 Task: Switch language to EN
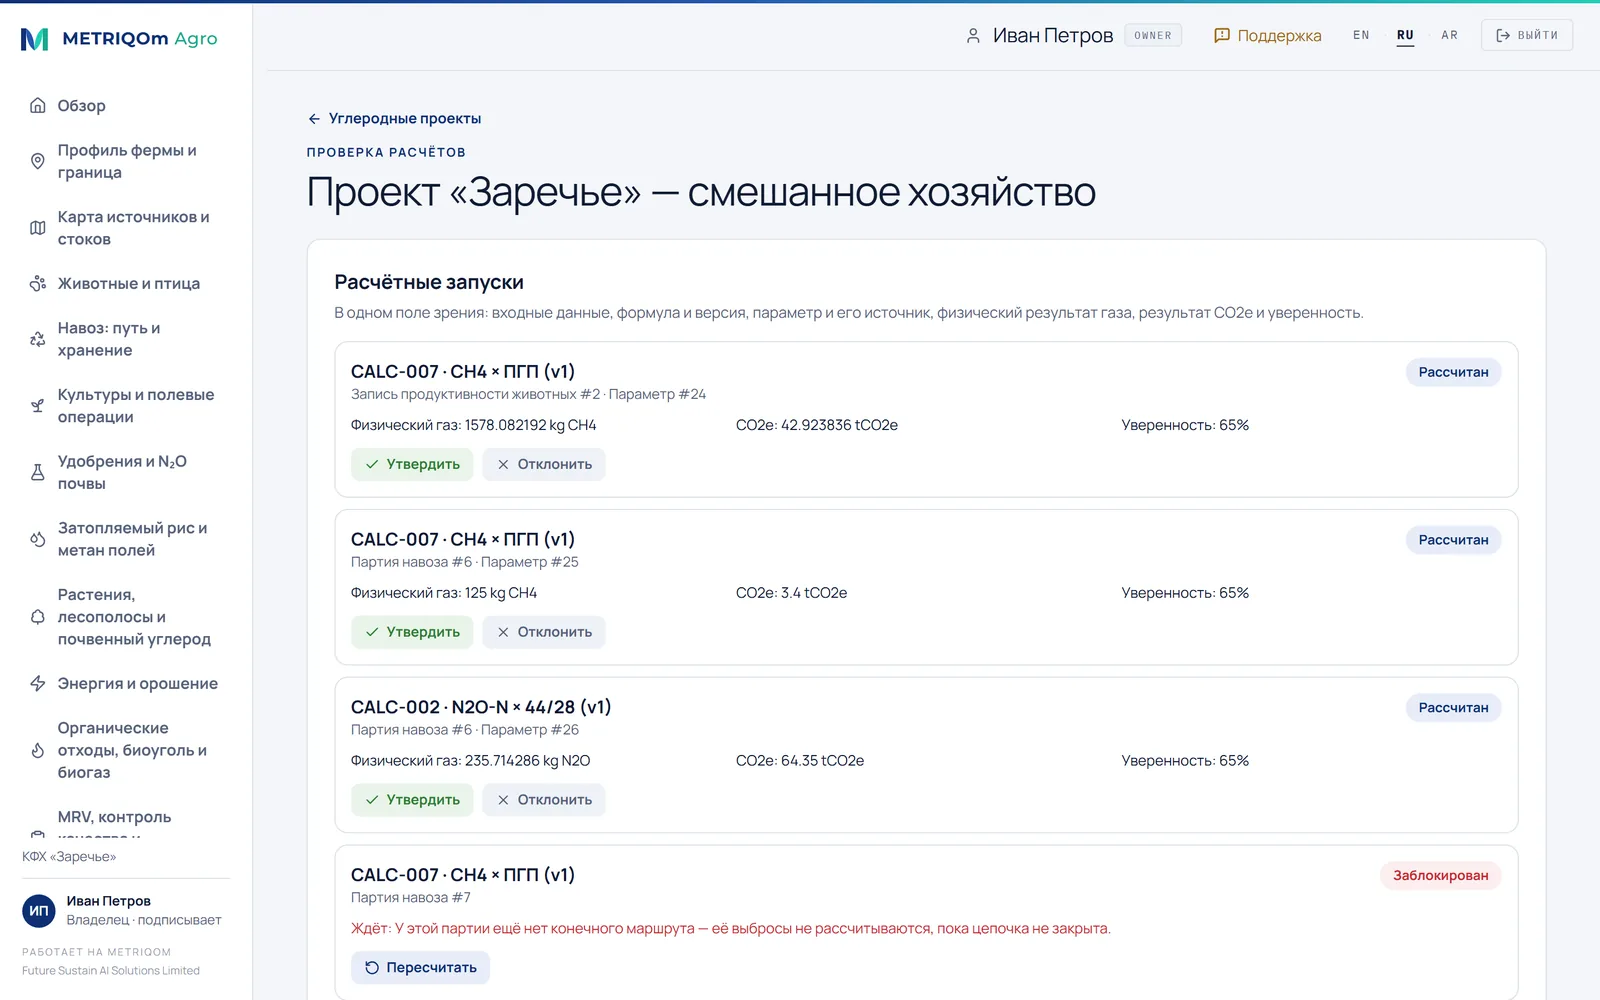tap(1361, 35)
